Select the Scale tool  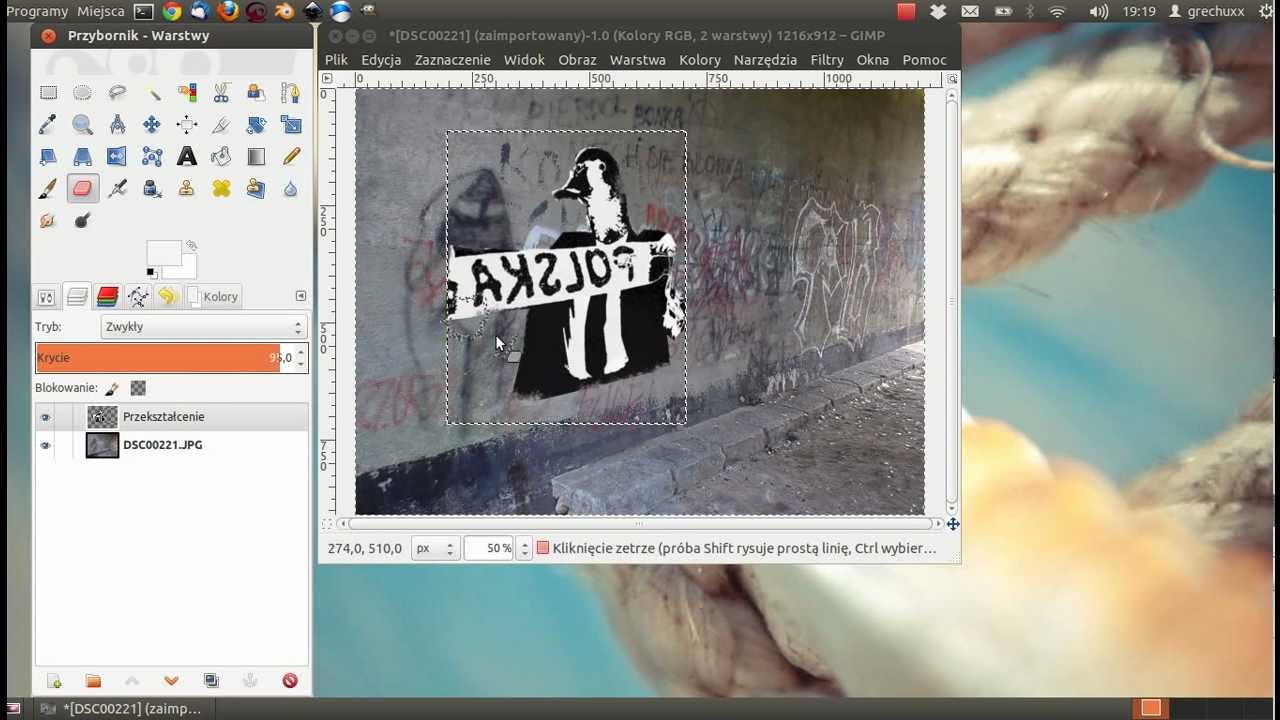[291, 125]
